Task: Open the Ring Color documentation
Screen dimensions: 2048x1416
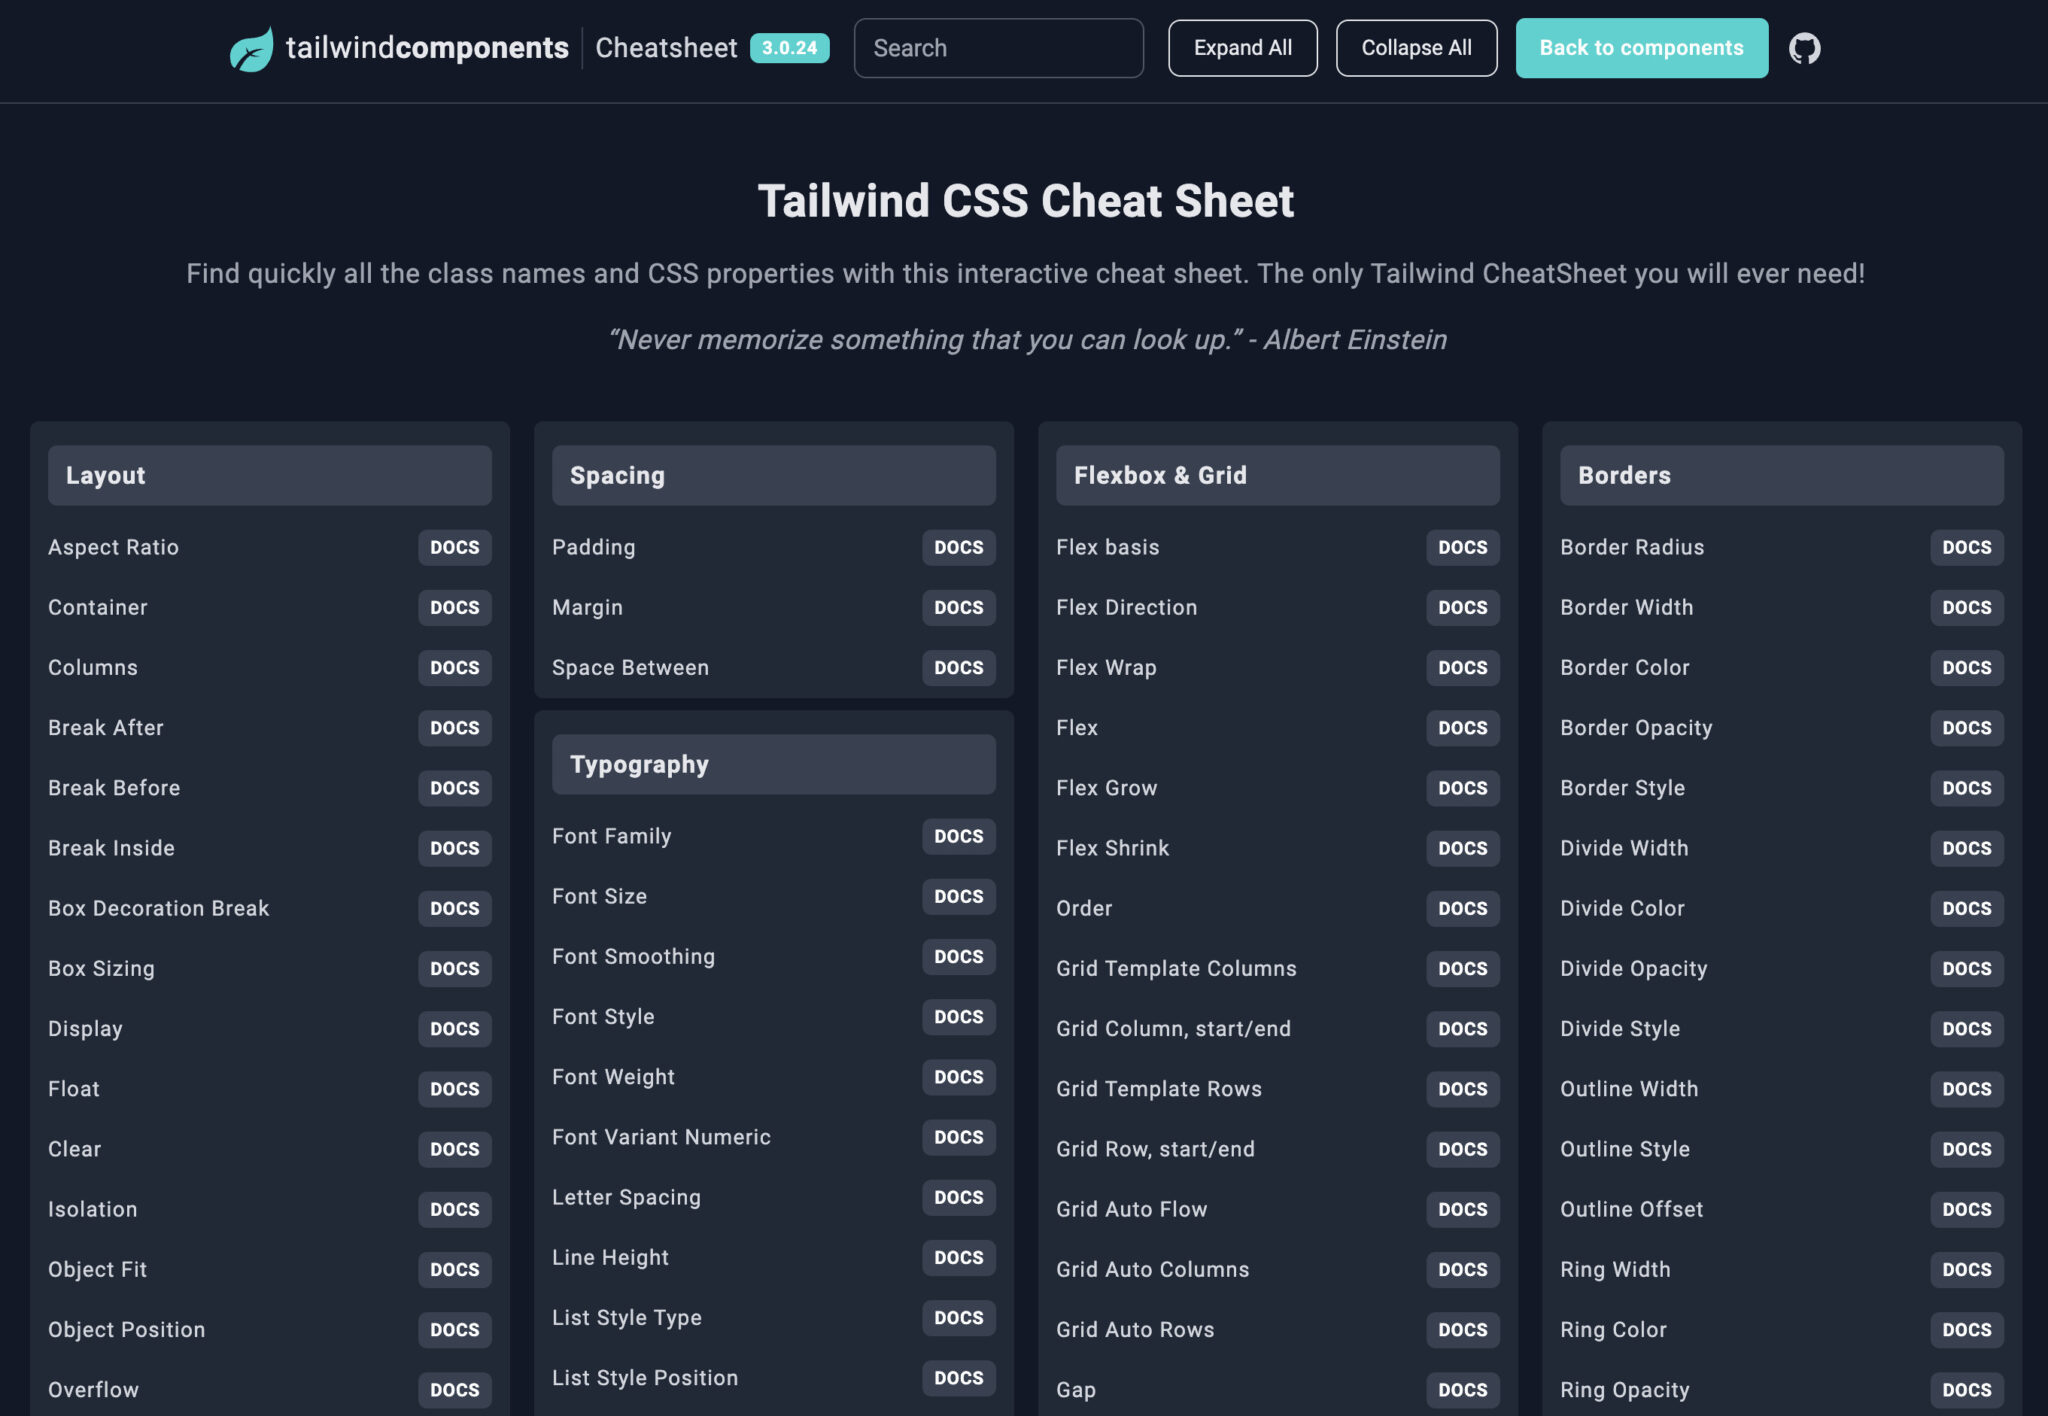Action: pyautogui.click(x=1965, y=1330)
